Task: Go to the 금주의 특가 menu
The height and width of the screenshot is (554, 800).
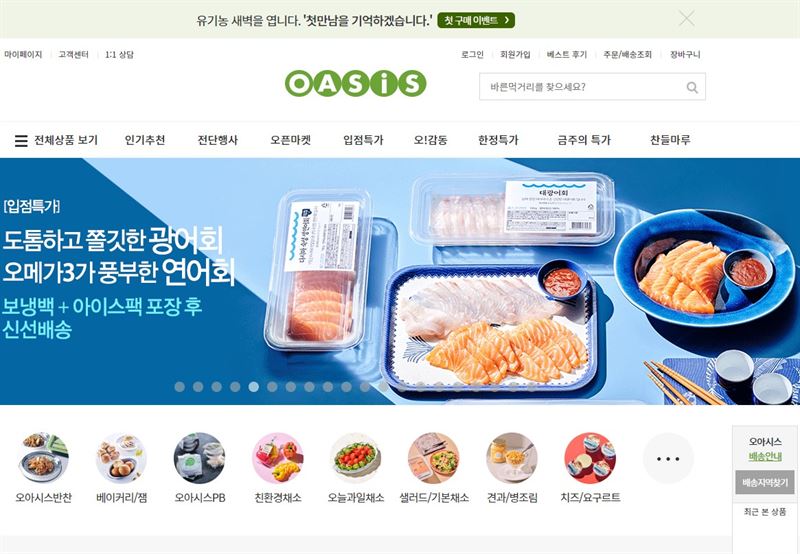Action: [584, 140]
